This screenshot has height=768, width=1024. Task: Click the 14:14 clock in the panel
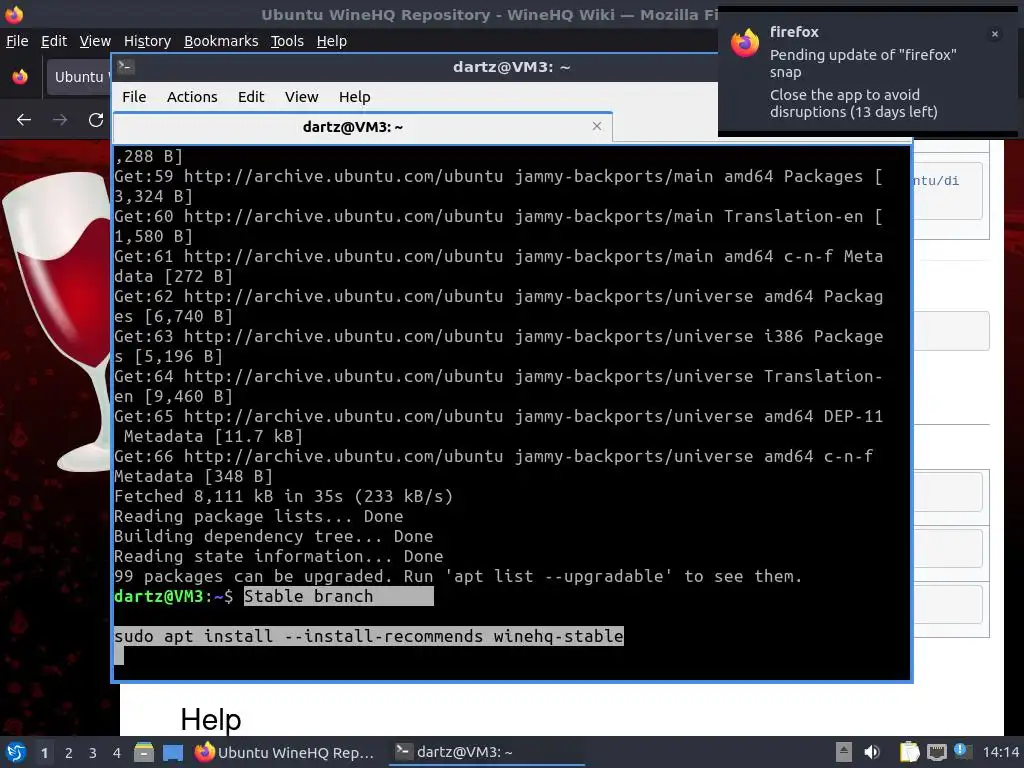[1000, 752]
